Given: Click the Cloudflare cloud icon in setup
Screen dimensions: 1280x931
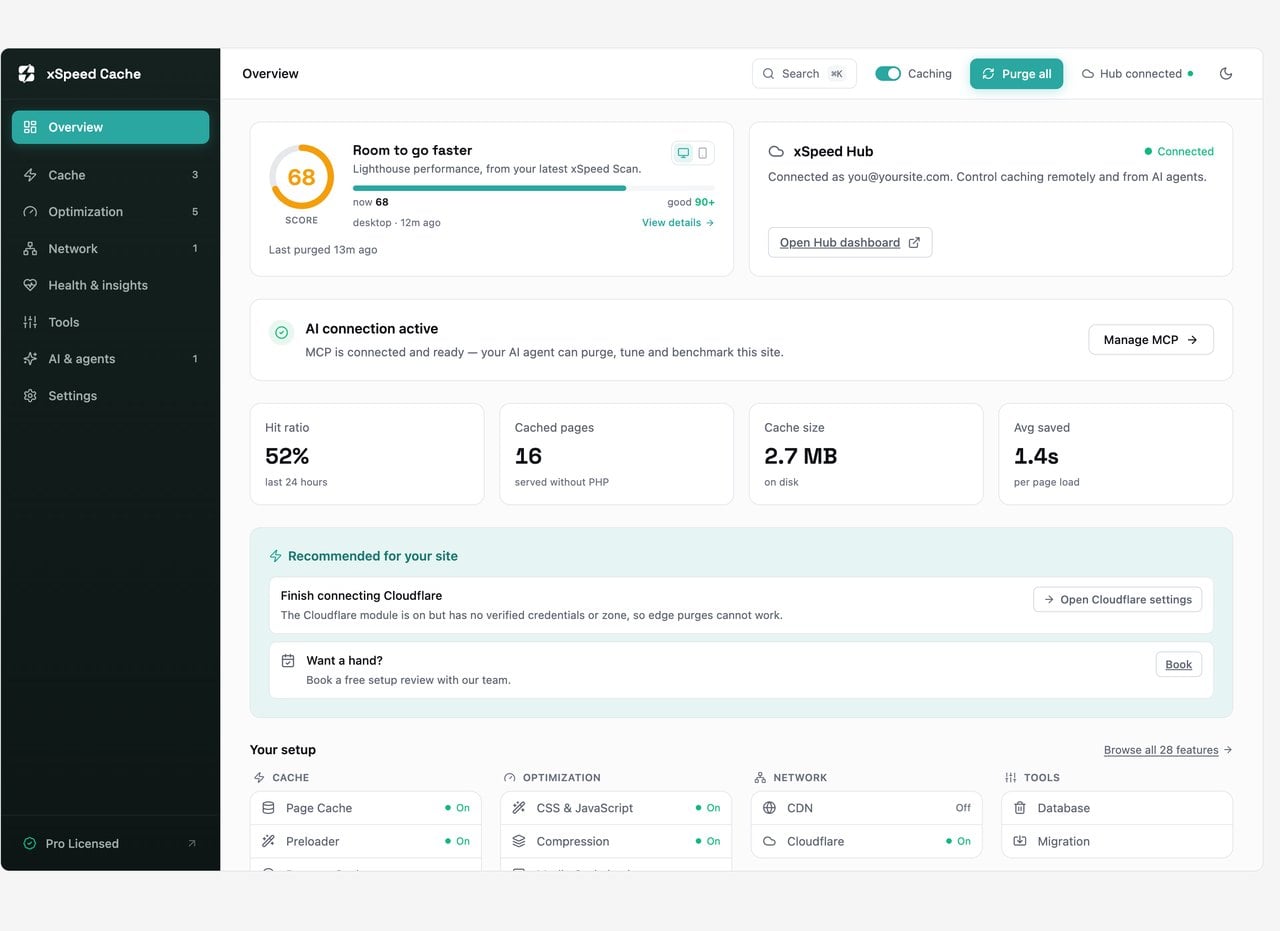Looking at the screenshot, I should [769, 841].
